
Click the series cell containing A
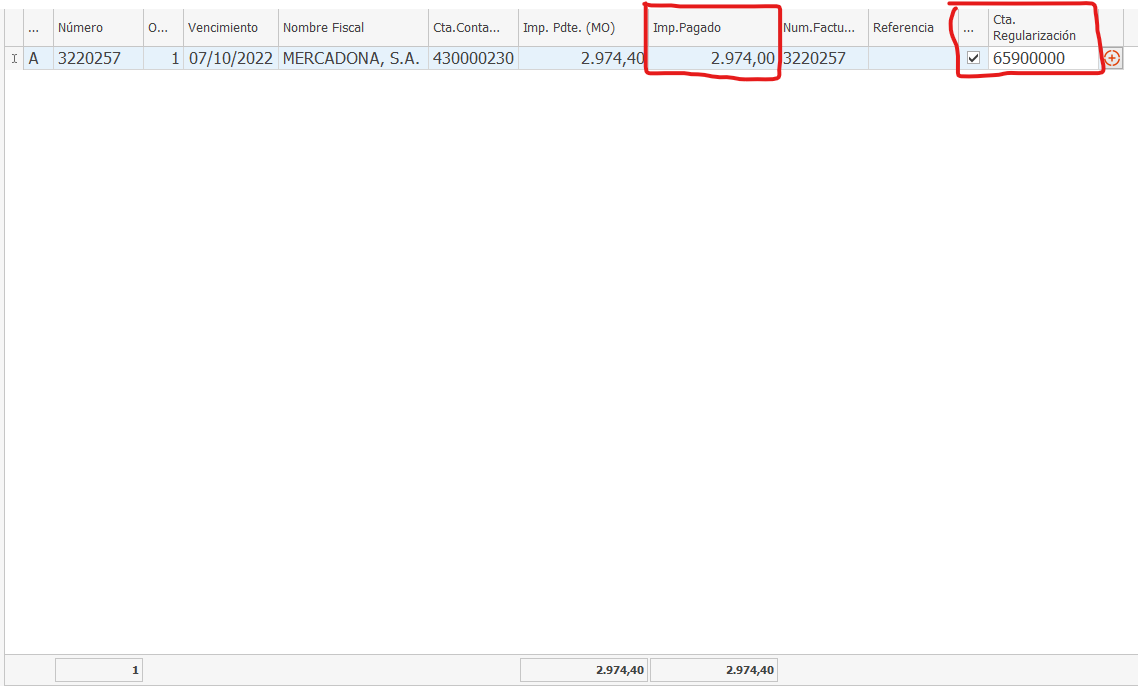point(37,58)
